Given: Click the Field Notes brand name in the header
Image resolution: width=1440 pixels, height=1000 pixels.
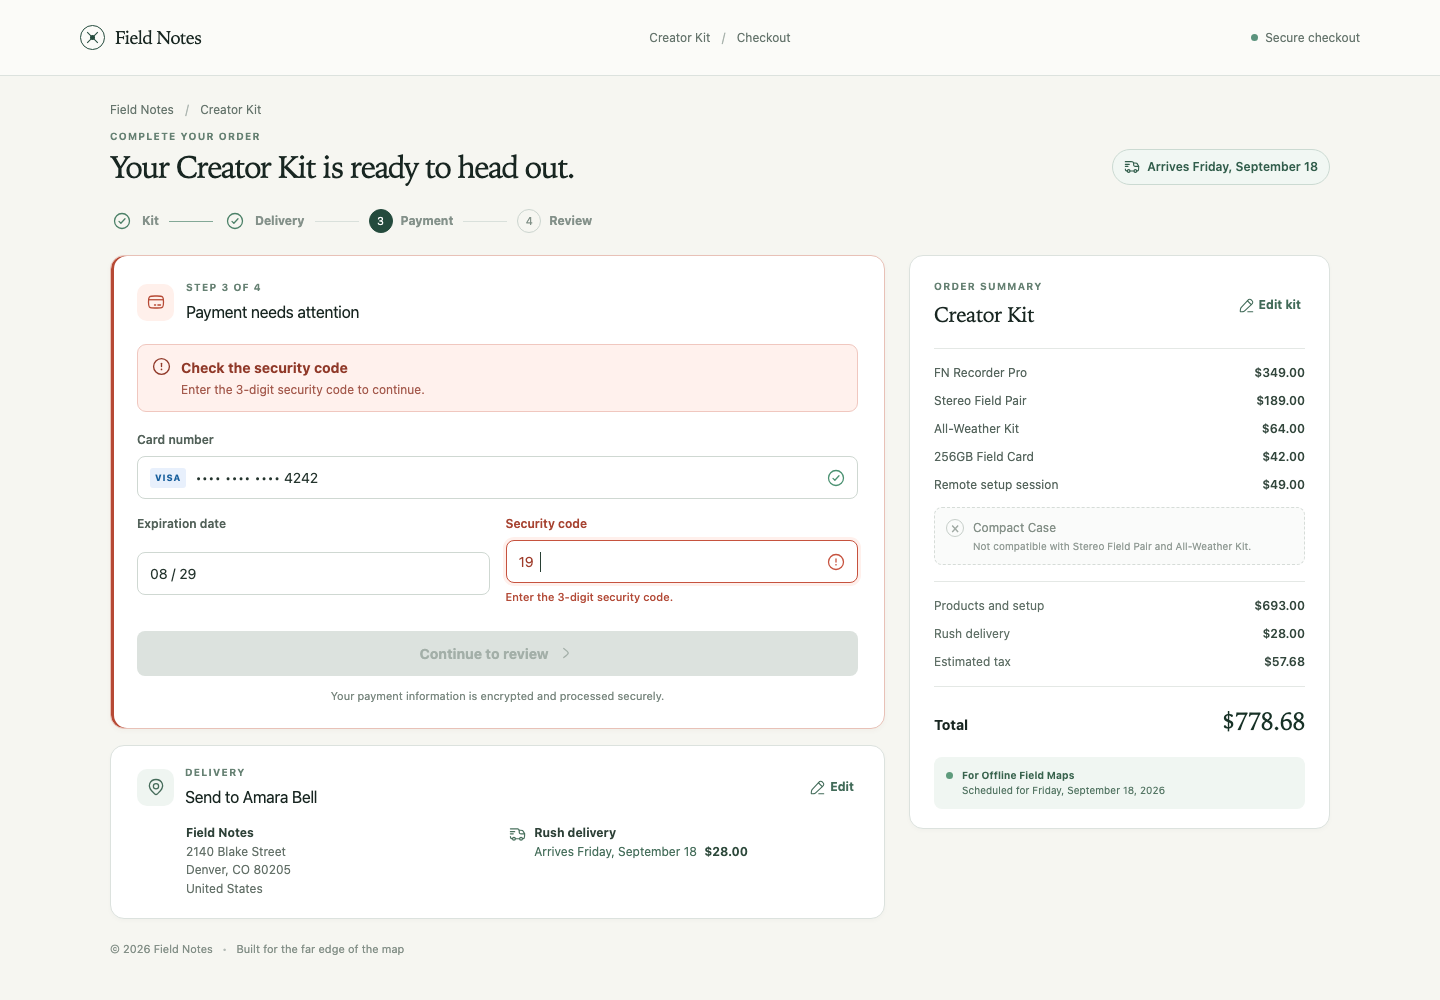Looking at the screenshot, I should pos(158,38).
